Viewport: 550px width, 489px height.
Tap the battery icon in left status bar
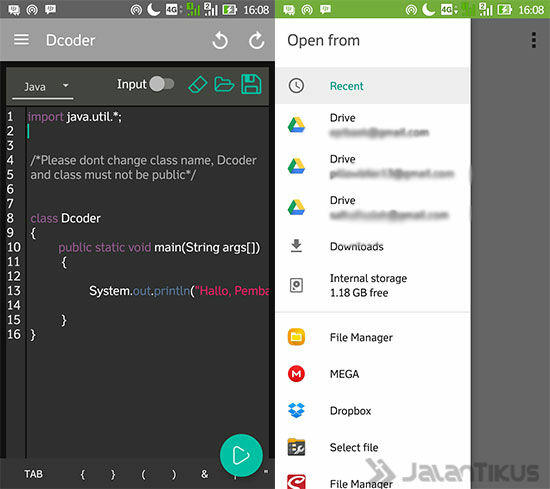tap(229, 9)
